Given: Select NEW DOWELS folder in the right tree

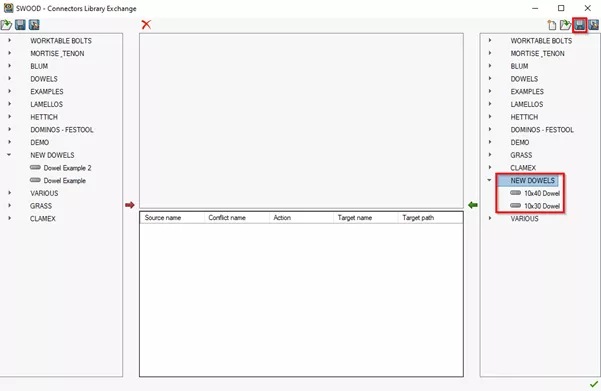Looking at the screenshot, I should pyautogui.click(x=532, y=181).
